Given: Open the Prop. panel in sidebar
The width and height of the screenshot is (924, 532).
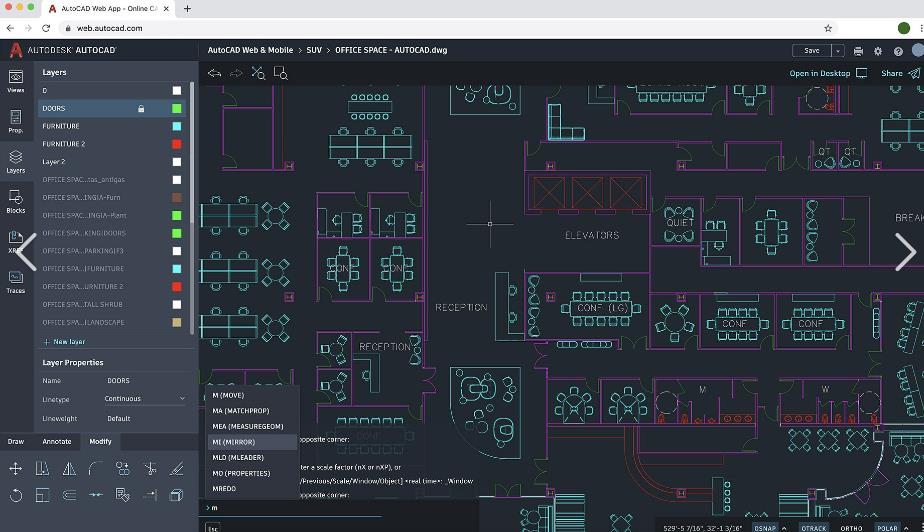Looking at the screenshot, I should pyautogui.click(x=16, y=121).
